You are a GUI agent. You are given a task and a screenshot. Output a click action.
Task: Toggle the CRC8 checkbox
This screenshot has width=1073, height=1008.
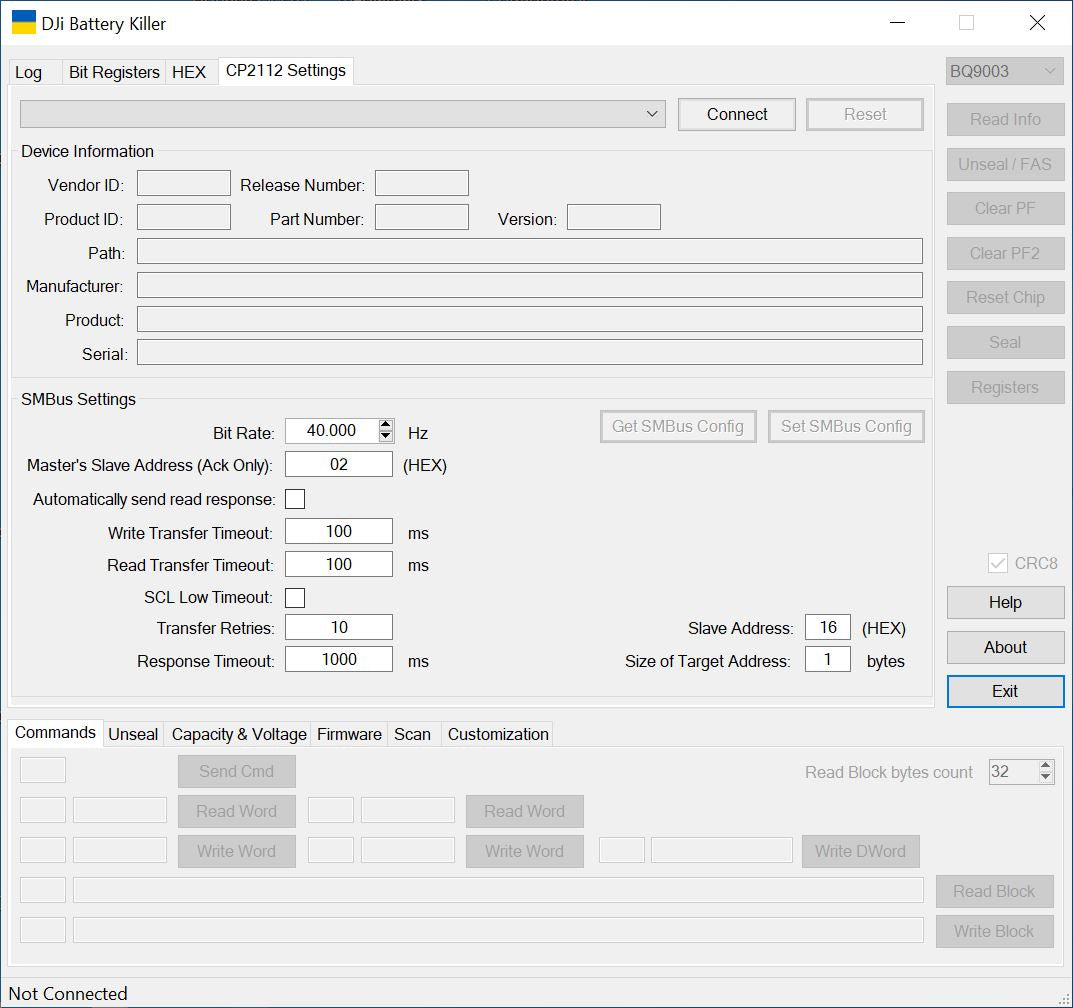pyautogui.click(x=997, y=563)
